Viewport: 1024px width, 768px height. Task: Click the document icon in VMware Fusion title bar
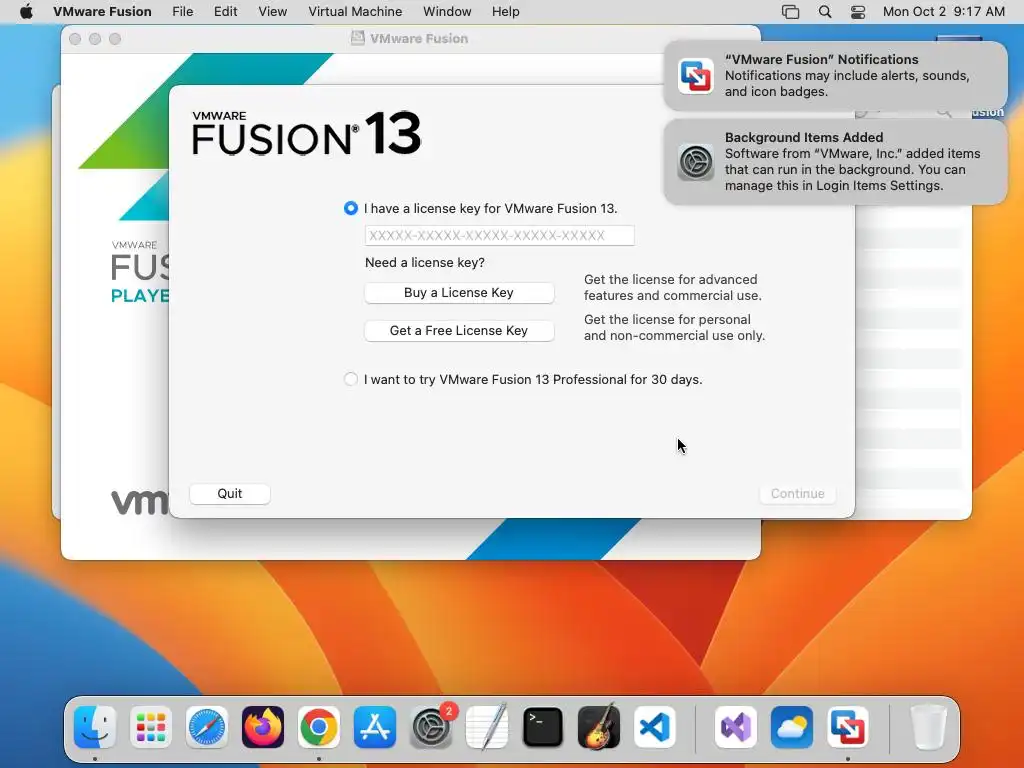(x=357, y=38)
